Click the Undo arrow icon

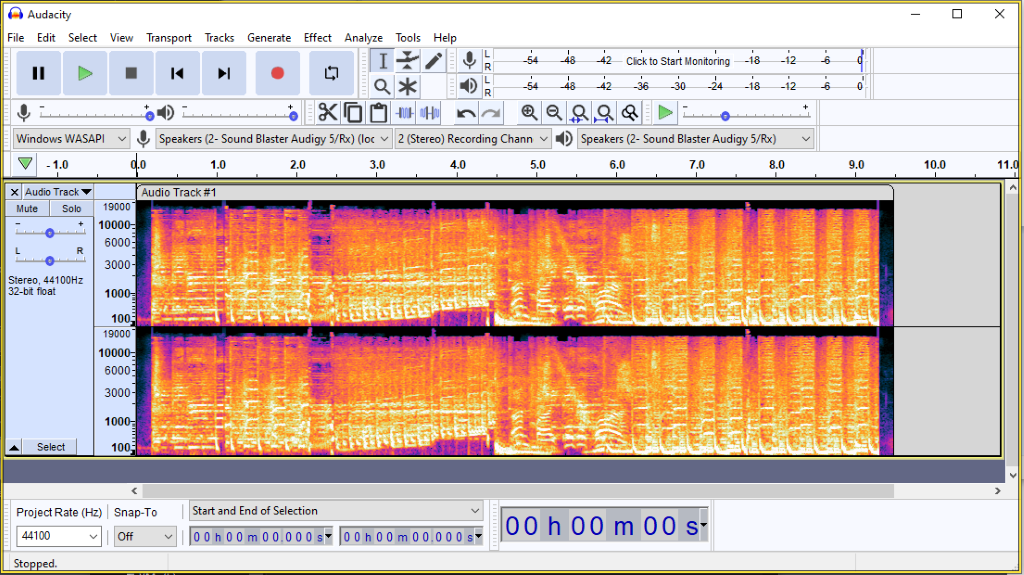point(466,113)
